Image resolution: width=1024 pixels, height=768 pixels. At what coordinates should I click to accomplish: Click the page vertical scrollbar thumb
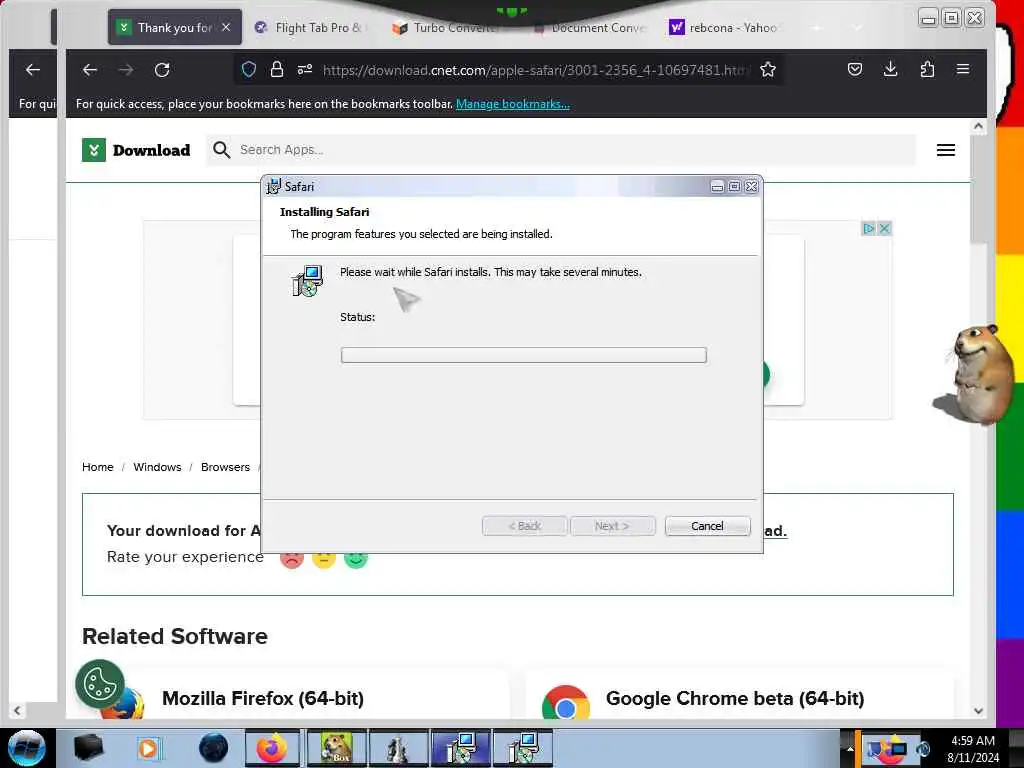point(978,189)
